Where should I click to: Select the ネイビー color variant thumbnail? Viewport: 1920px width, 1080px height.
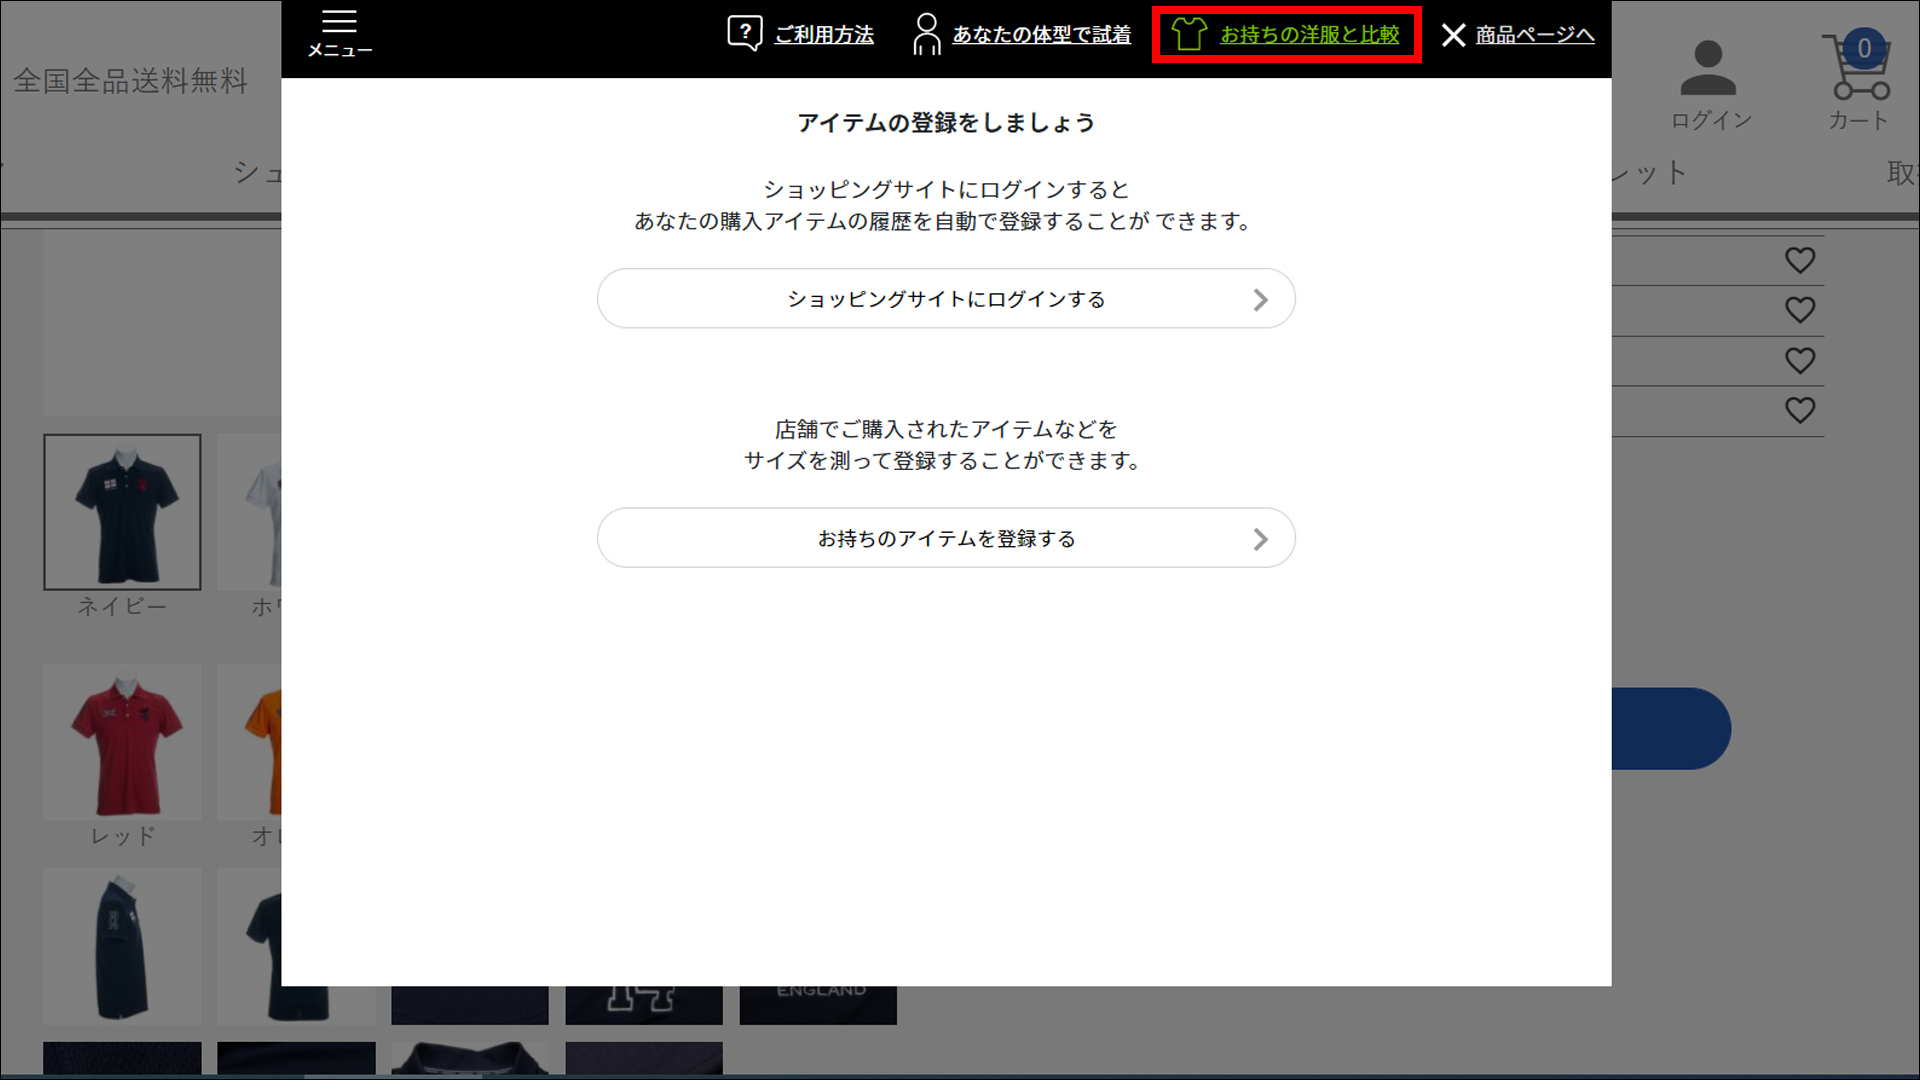(121, 511)
